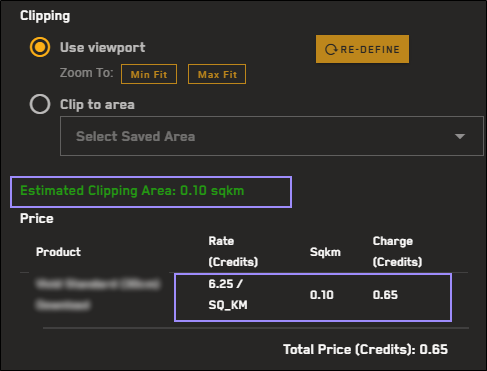Click the blurred product name cell
487x371 pixels.
(x=98, y=295)
